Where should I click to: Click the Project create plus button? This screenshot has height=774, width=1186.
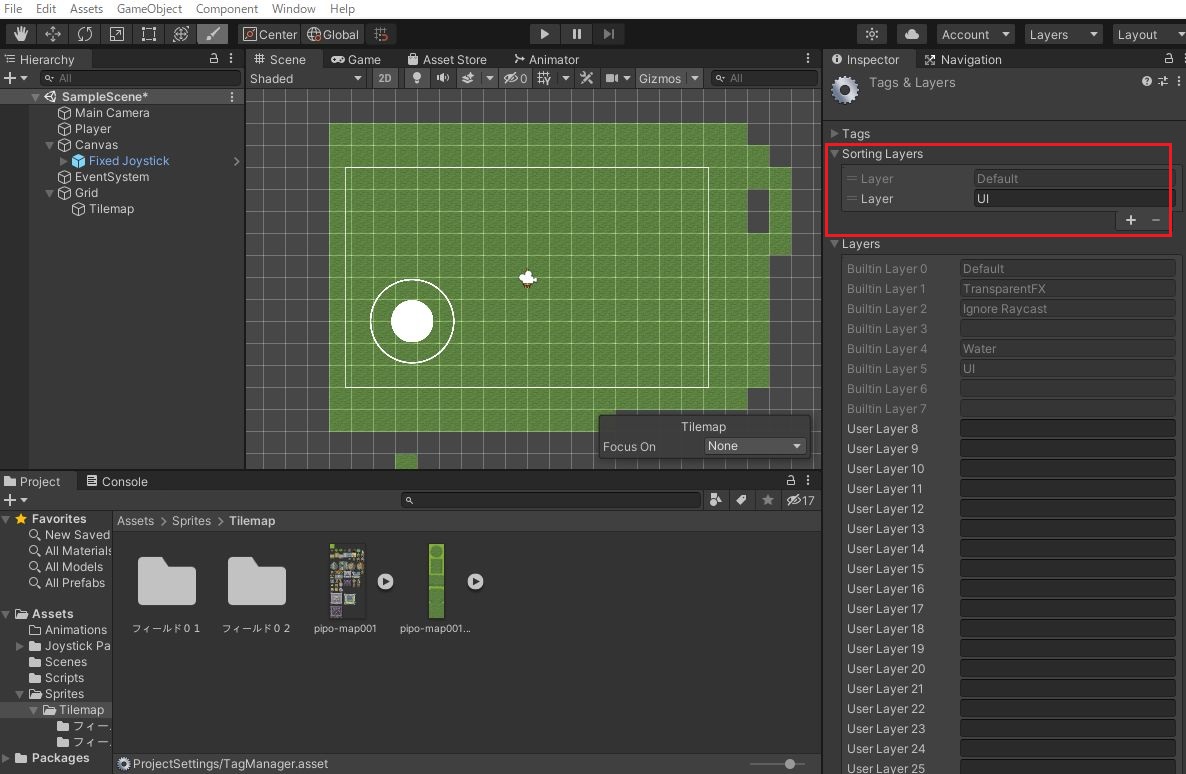[x=15, y=500]
